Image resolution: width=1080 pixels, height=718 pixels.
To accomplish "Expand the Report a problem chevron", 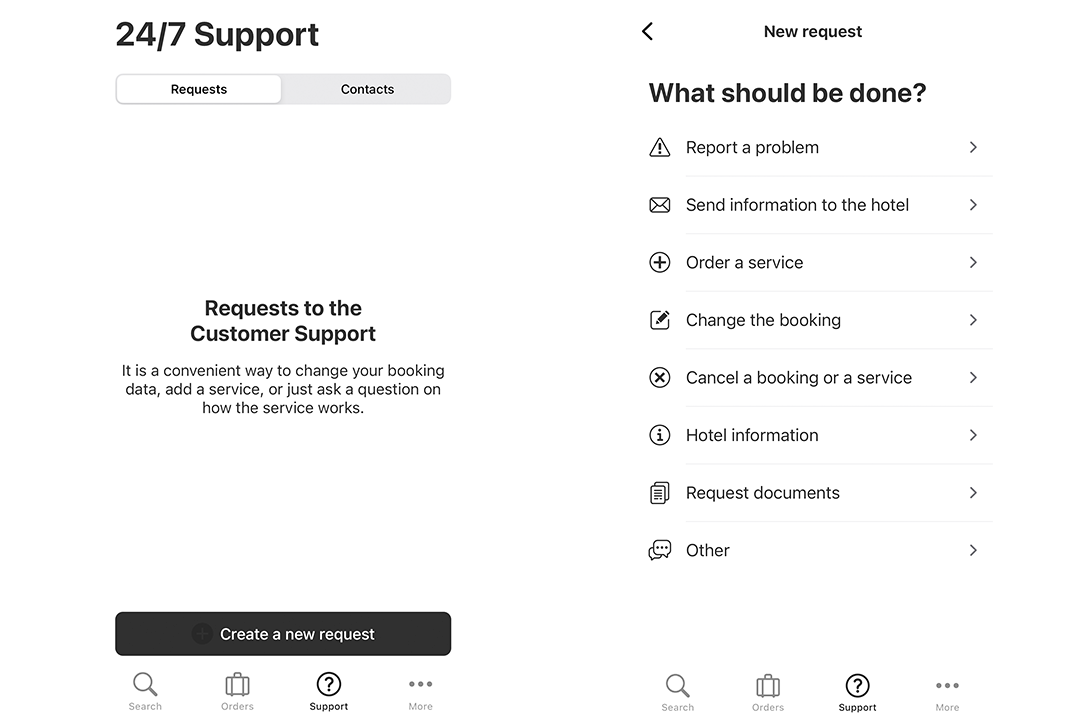I will (x=973, y=147).
